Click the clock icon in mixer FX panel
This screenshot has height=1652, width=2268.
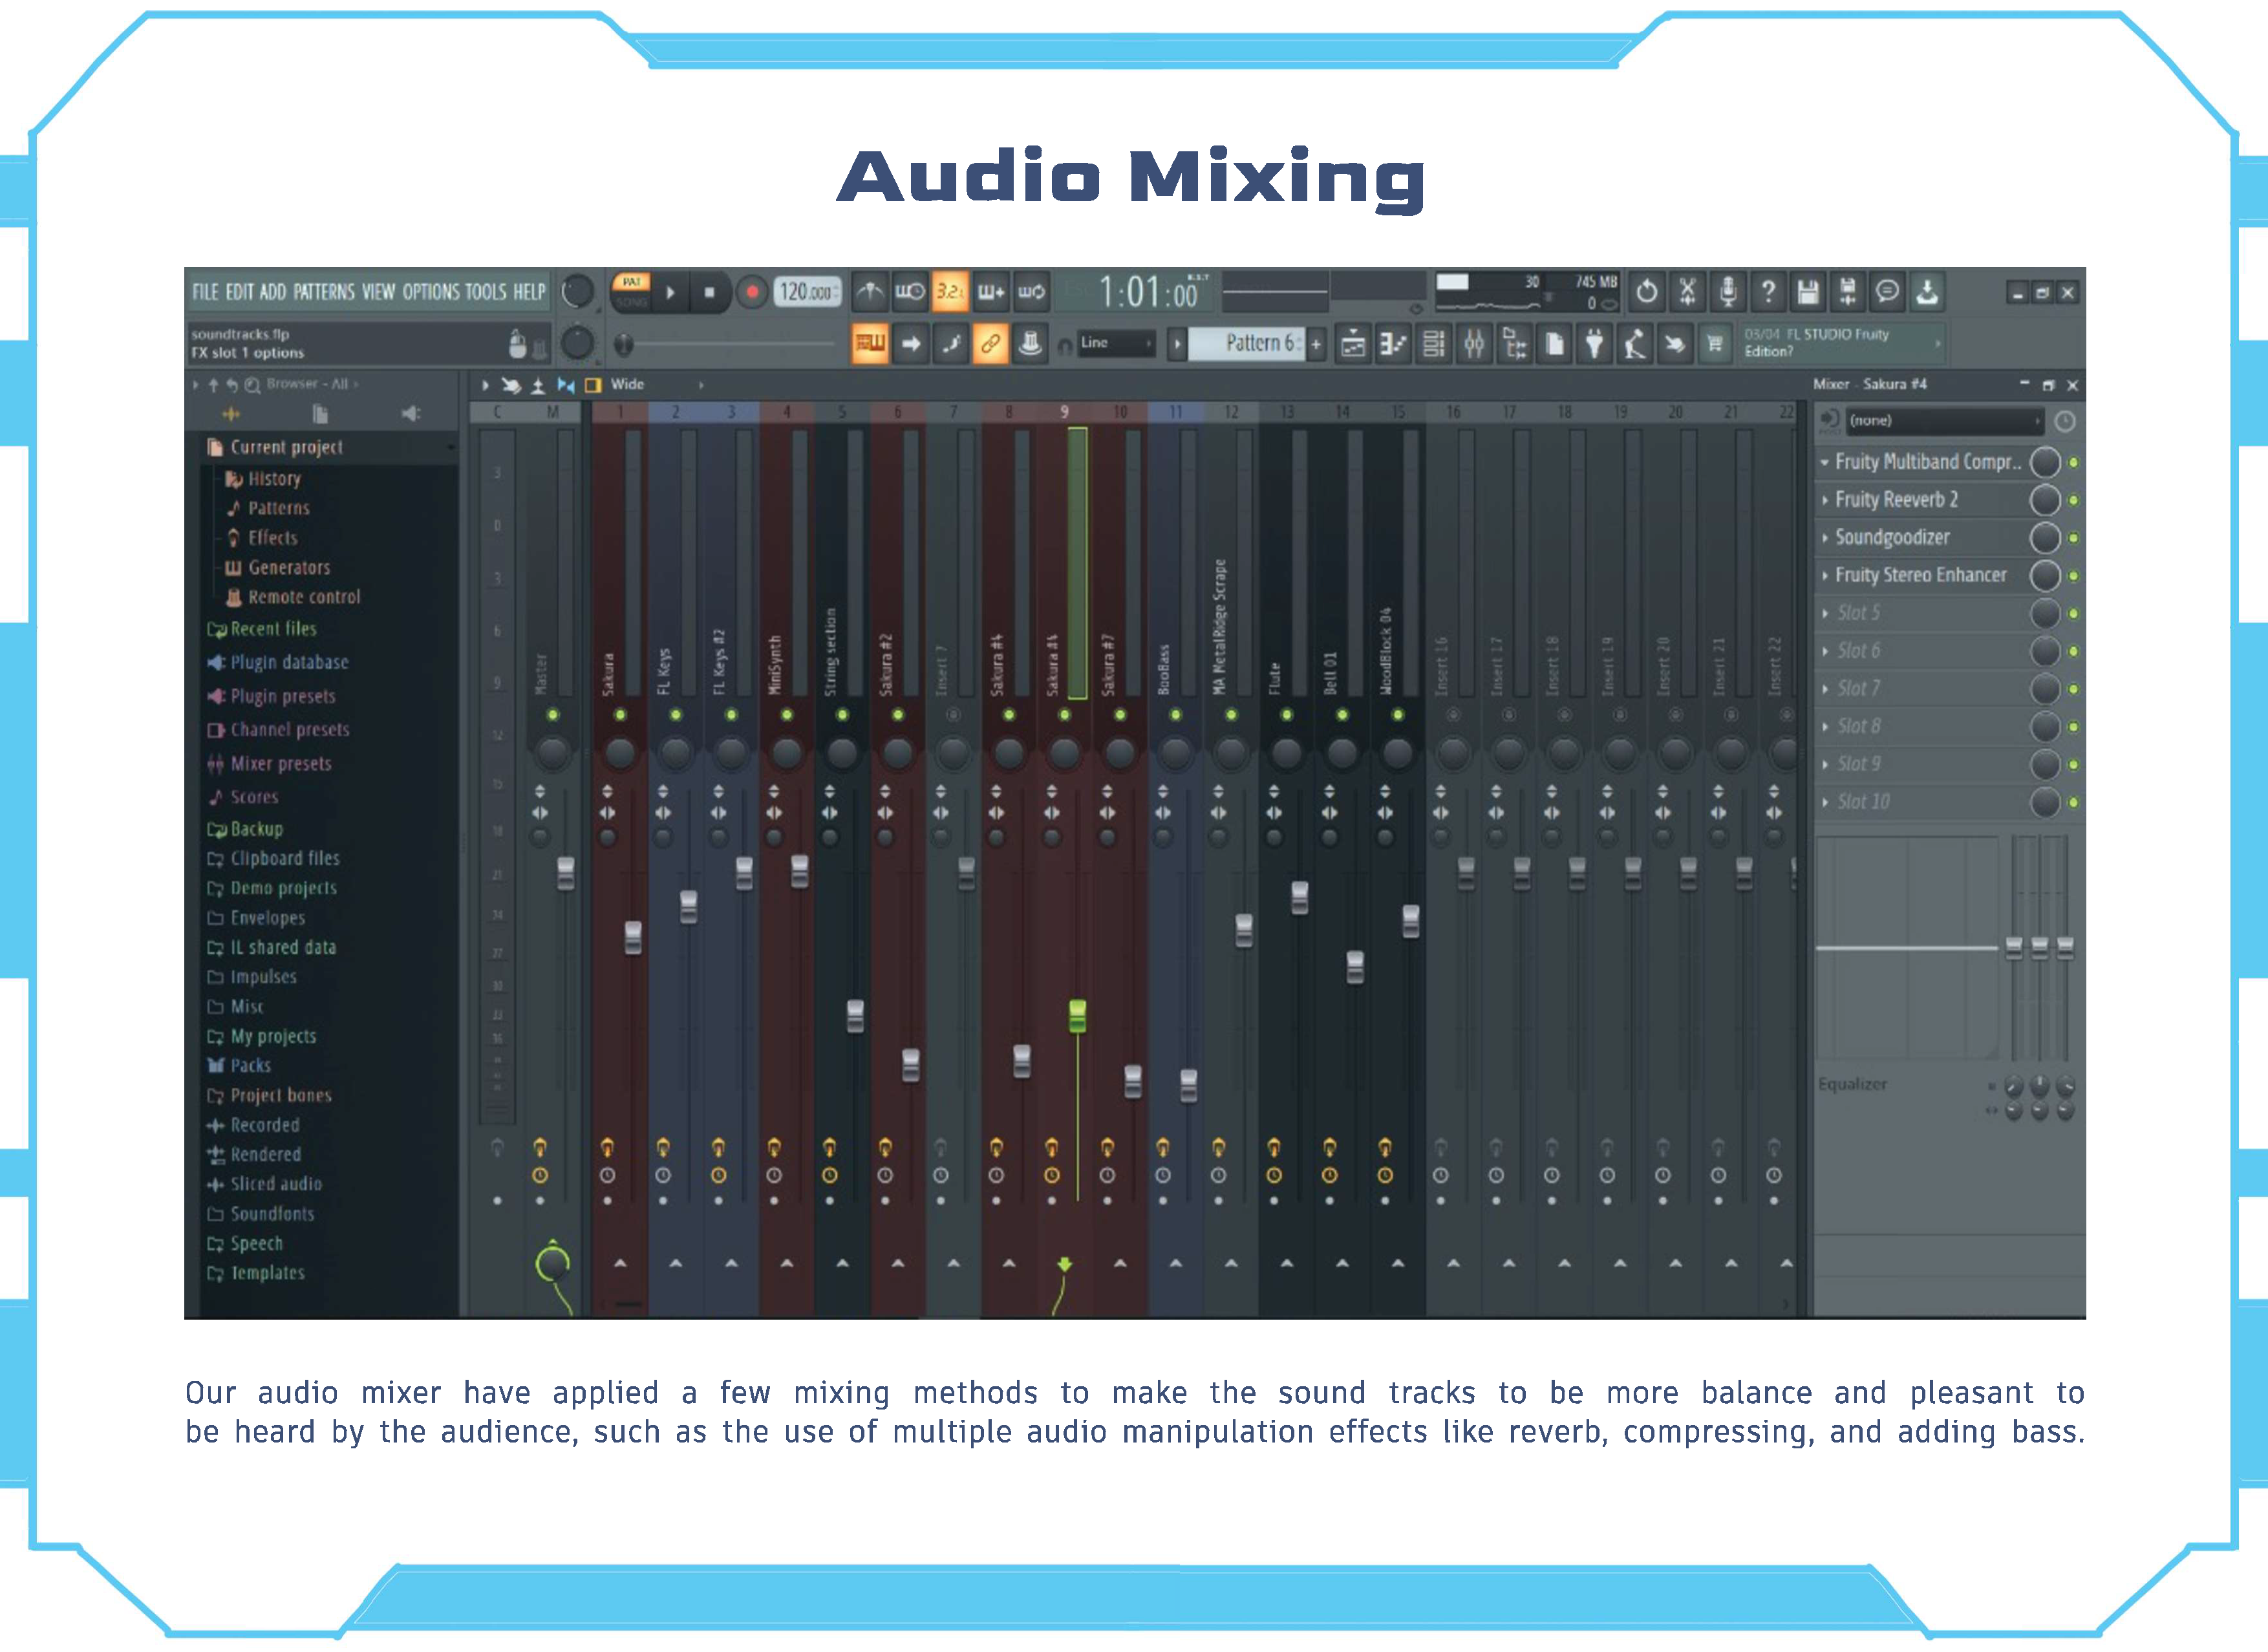pos(2065,421)
